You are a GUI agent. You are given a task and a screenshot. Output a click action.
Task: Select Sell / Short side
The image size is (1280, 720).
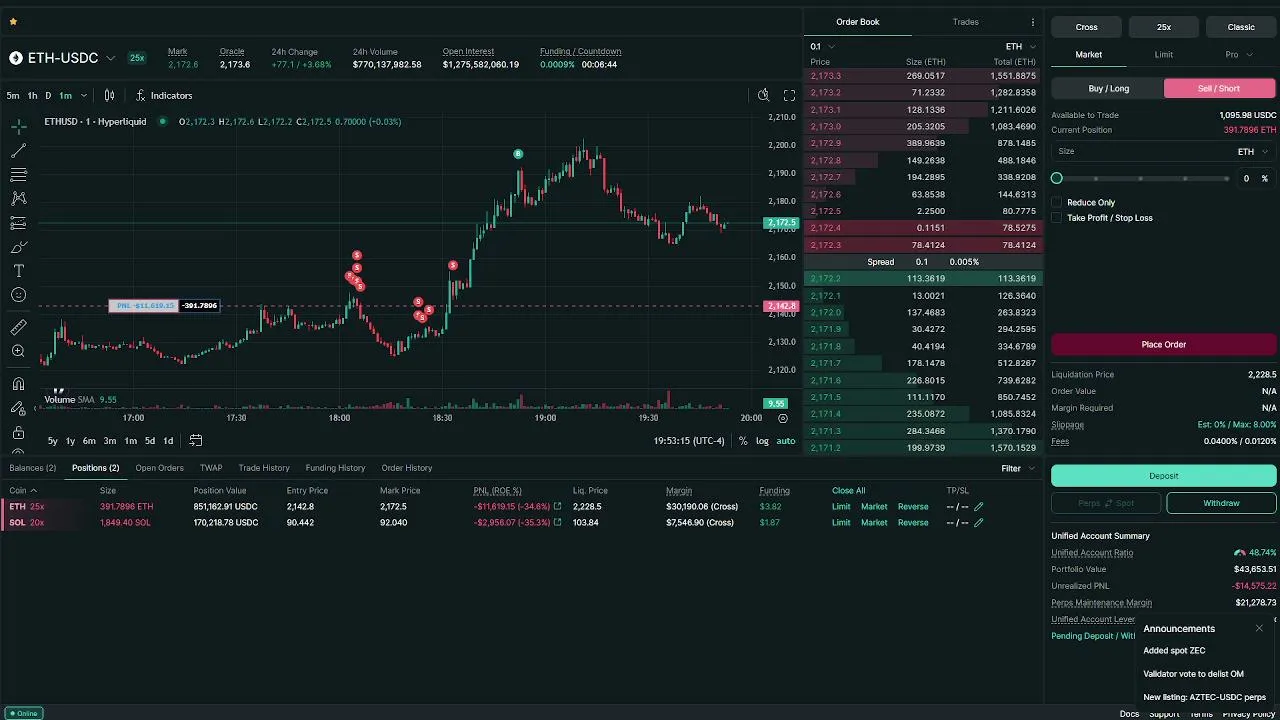(x=1219, y=88)
